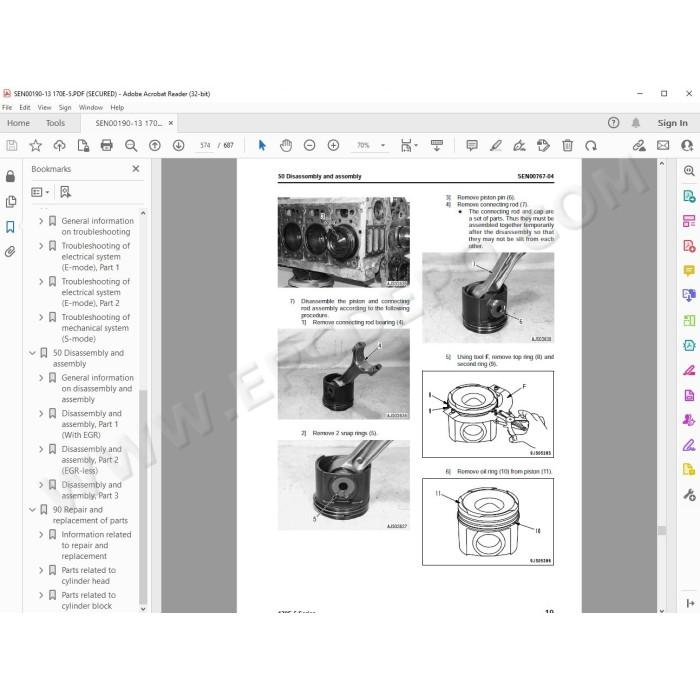
Task: Switch to the Tools tab
Action: [55, 123]
